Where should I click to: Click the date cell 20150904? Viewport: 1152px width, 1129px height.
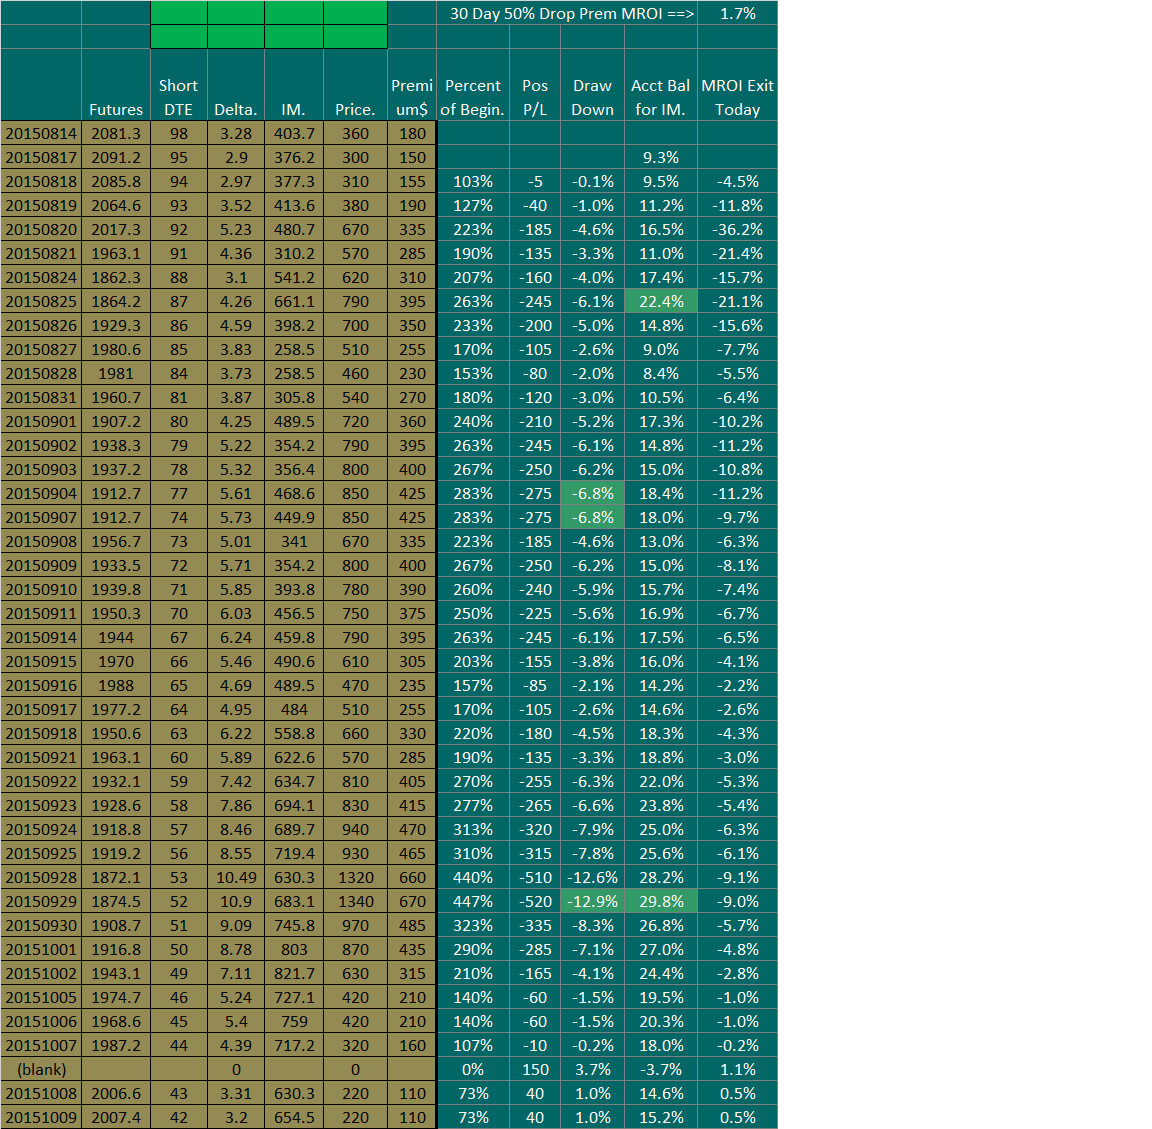tap(41, 494)
